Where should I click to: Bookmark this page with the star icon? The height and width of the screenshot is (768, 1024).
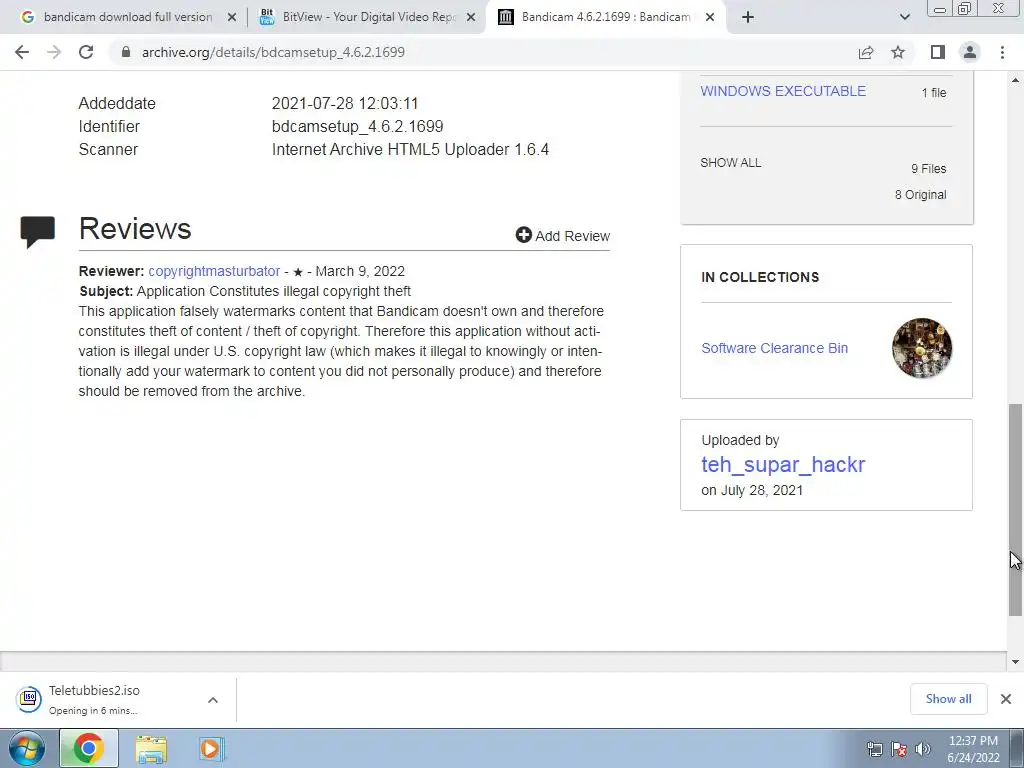pyautogui.click(x=898, y=52)
